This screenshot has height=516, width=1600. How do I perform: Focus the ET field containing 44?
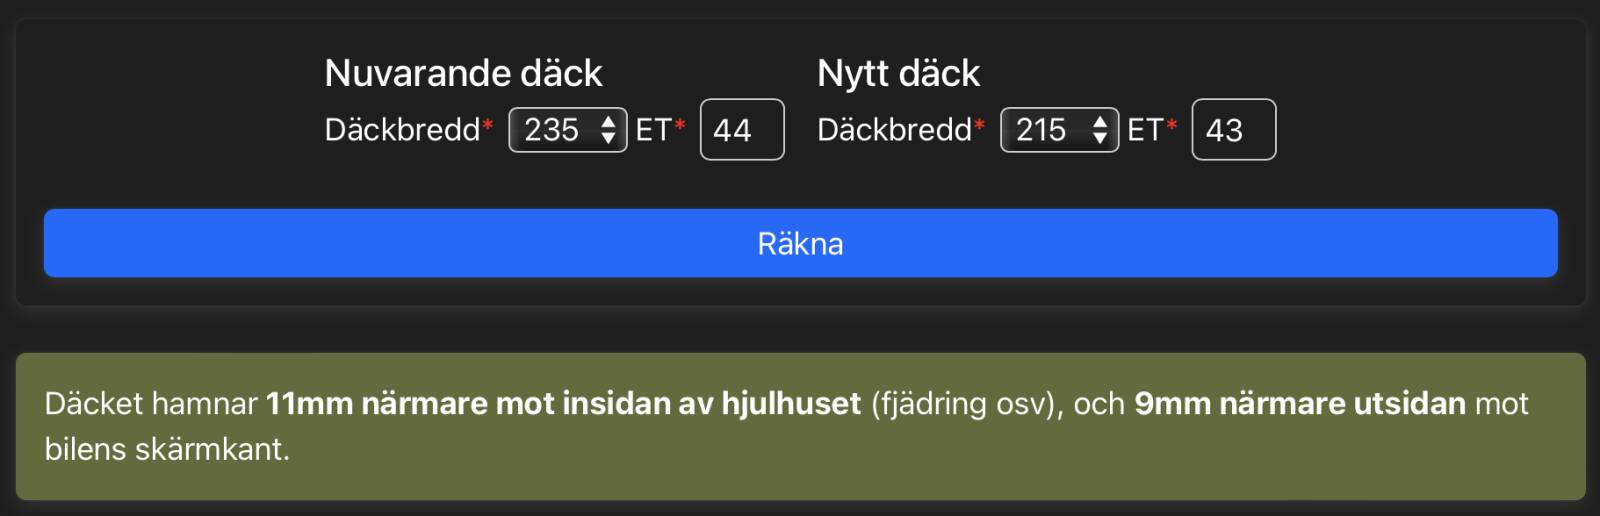coord(741,130)
